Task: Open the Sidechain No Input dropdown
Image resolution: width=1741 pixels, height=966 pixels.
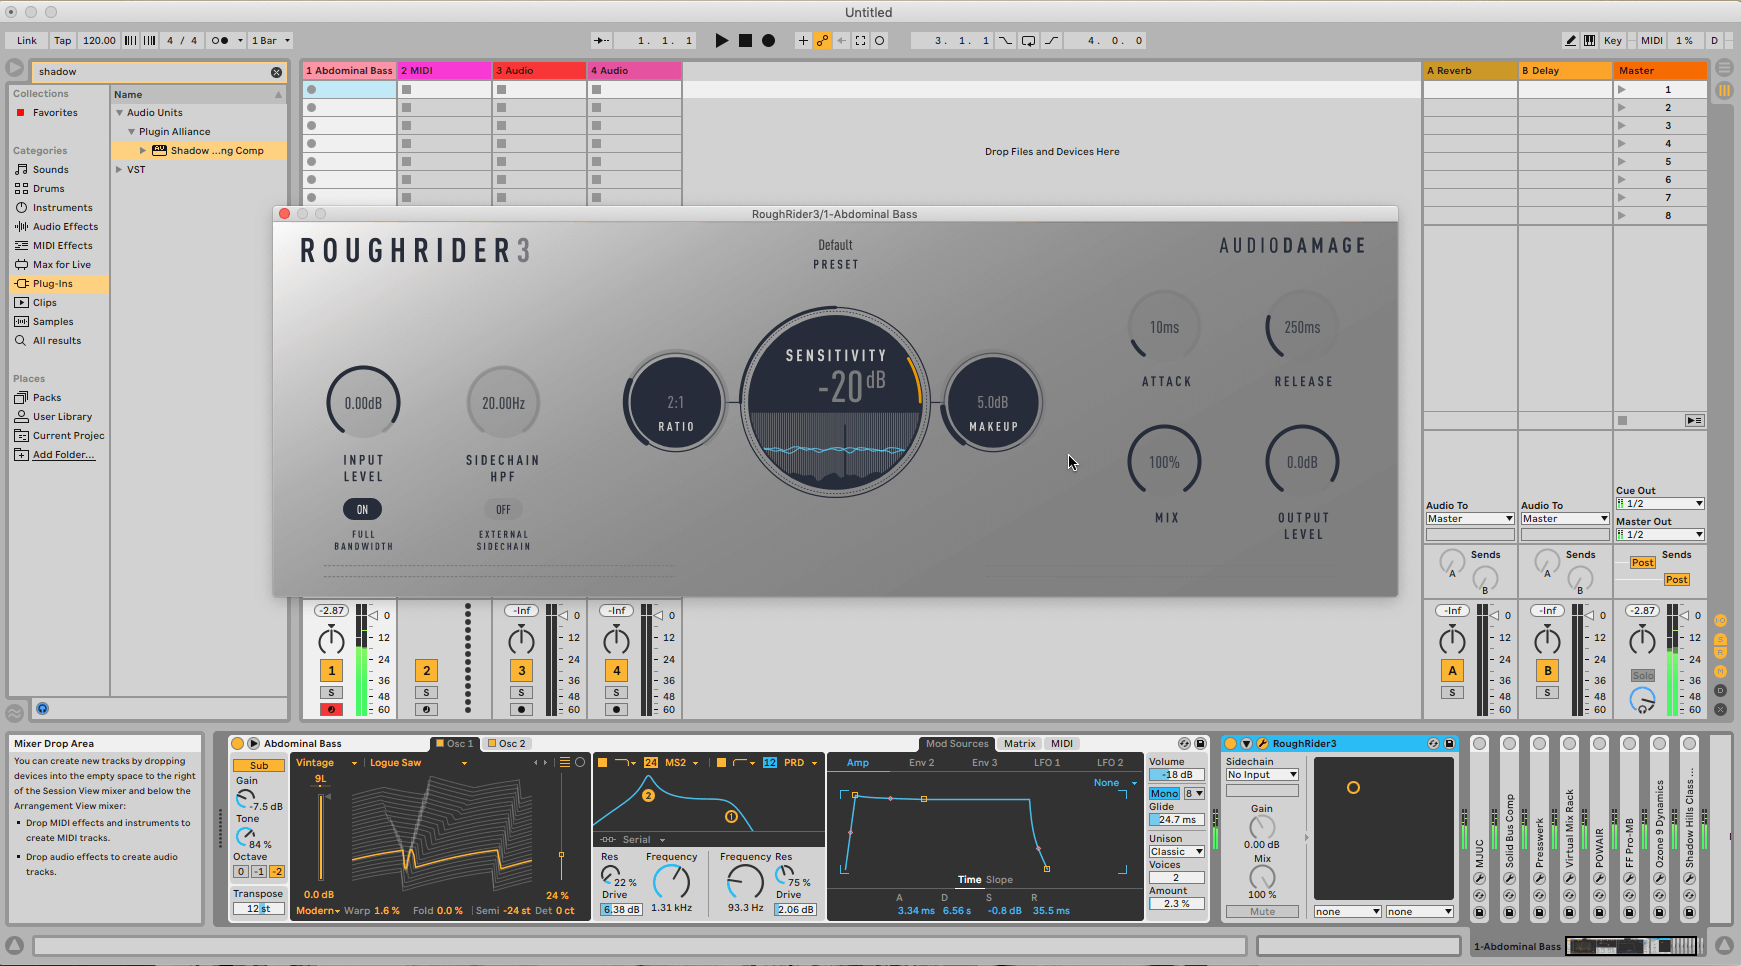Action: click(1262, 775)
